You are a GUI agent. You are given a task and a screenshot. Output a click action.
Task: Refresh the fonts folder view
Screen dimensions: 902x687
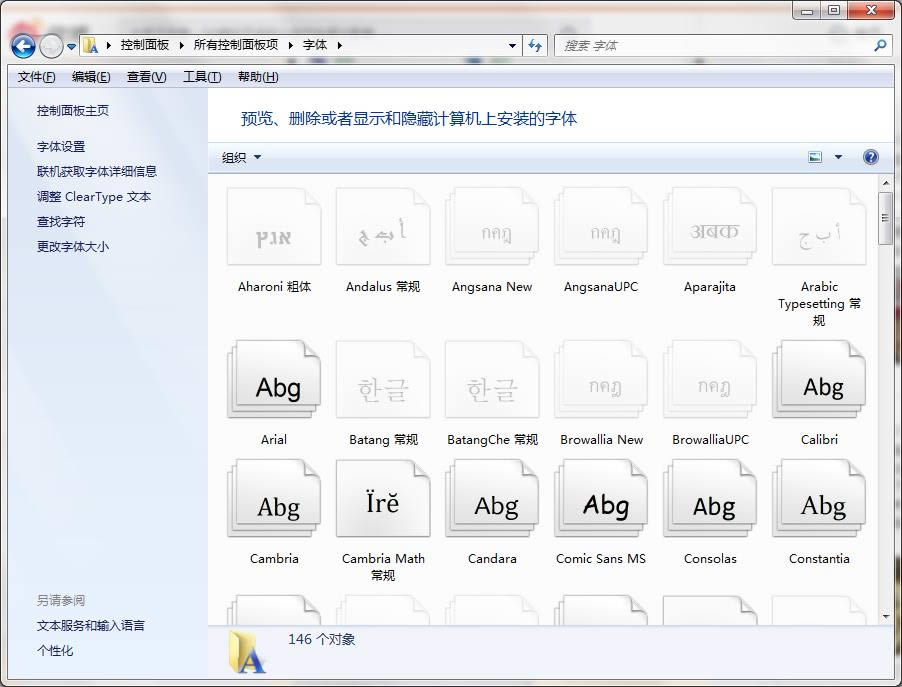click(x=535, y=45)
